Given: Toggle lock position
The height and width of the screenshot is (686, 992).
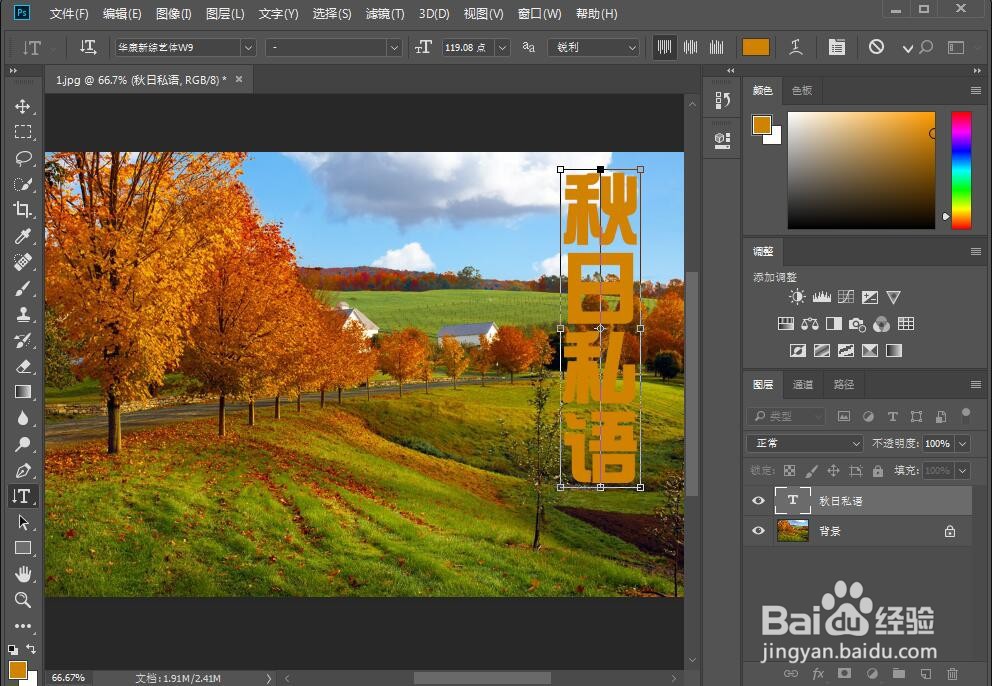Looking at the screenshot, I should point(833,470).
